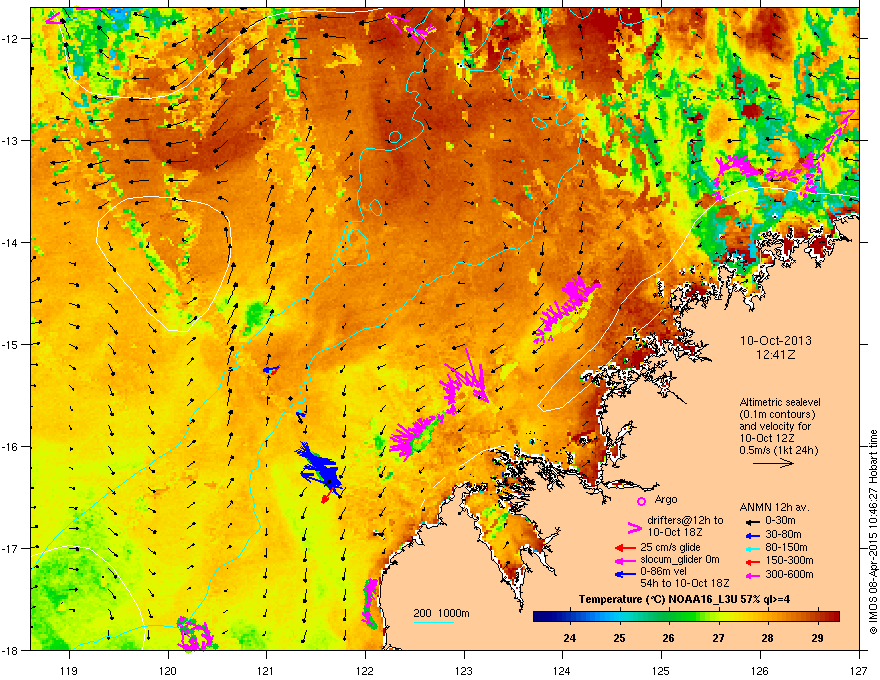Click the '0-86m vel' legend label
880x680 pixels.
664,571
